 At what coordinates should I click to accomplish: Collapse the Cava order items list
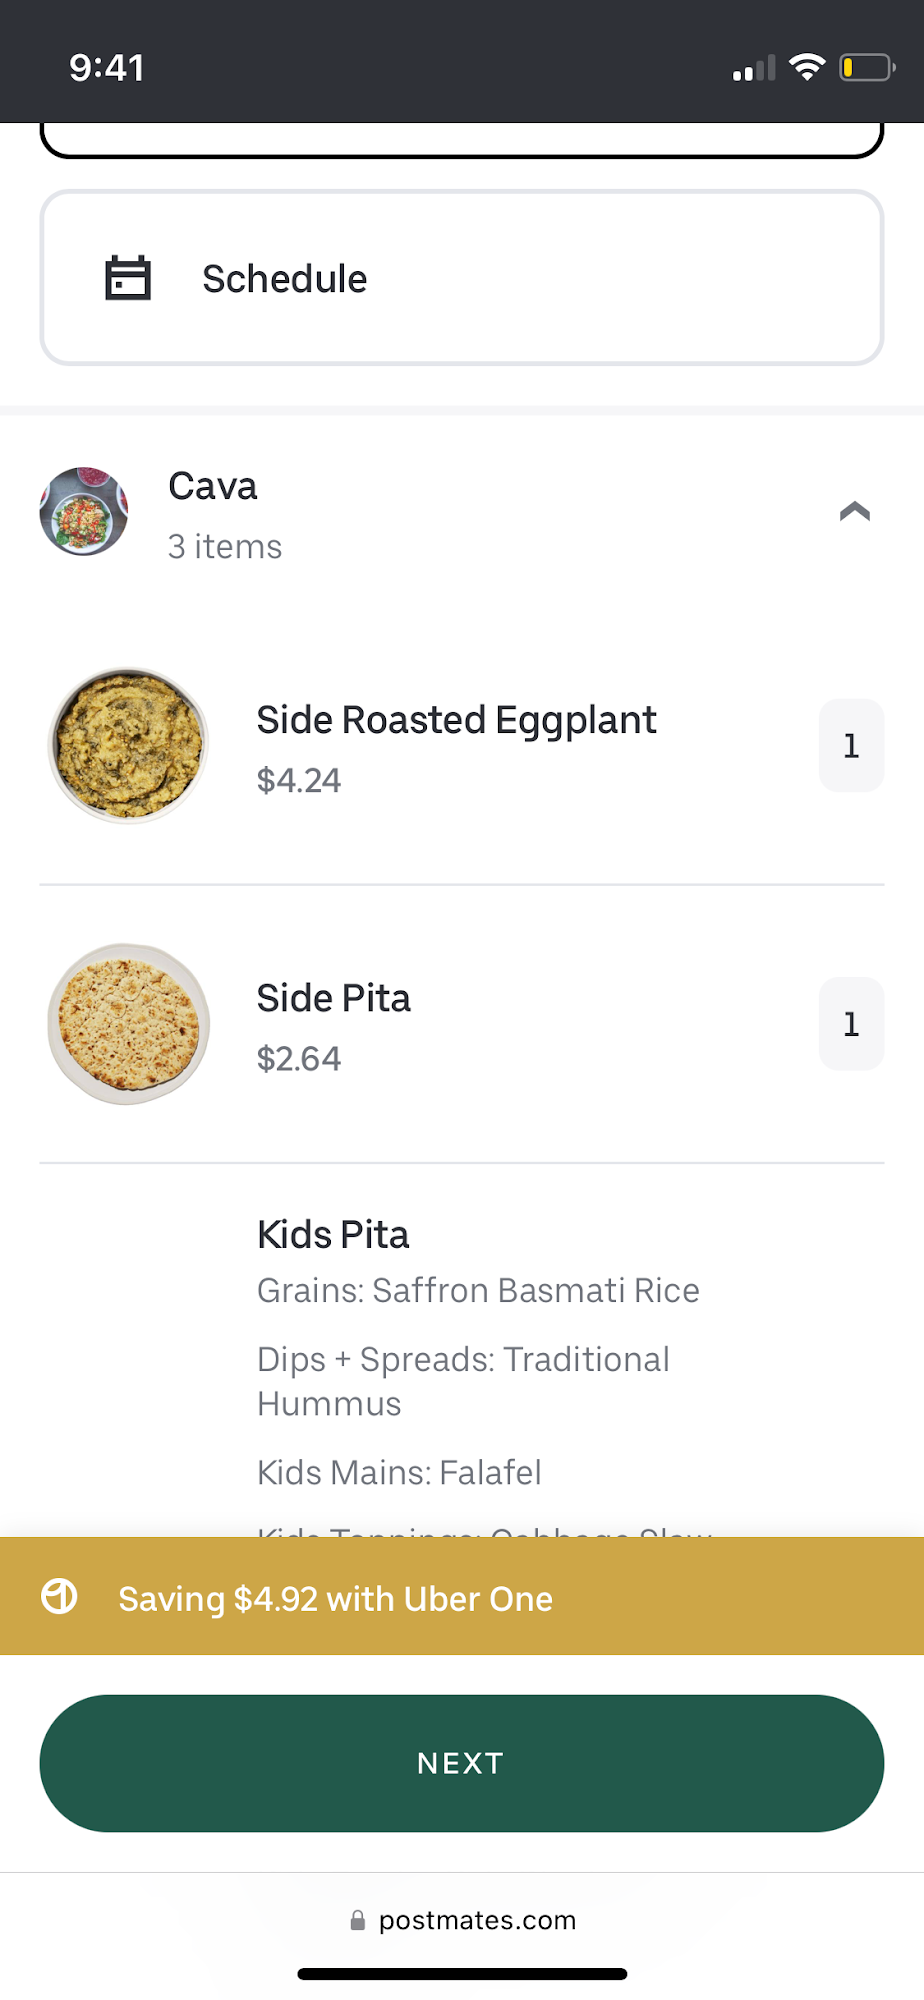tap(854, 512)
